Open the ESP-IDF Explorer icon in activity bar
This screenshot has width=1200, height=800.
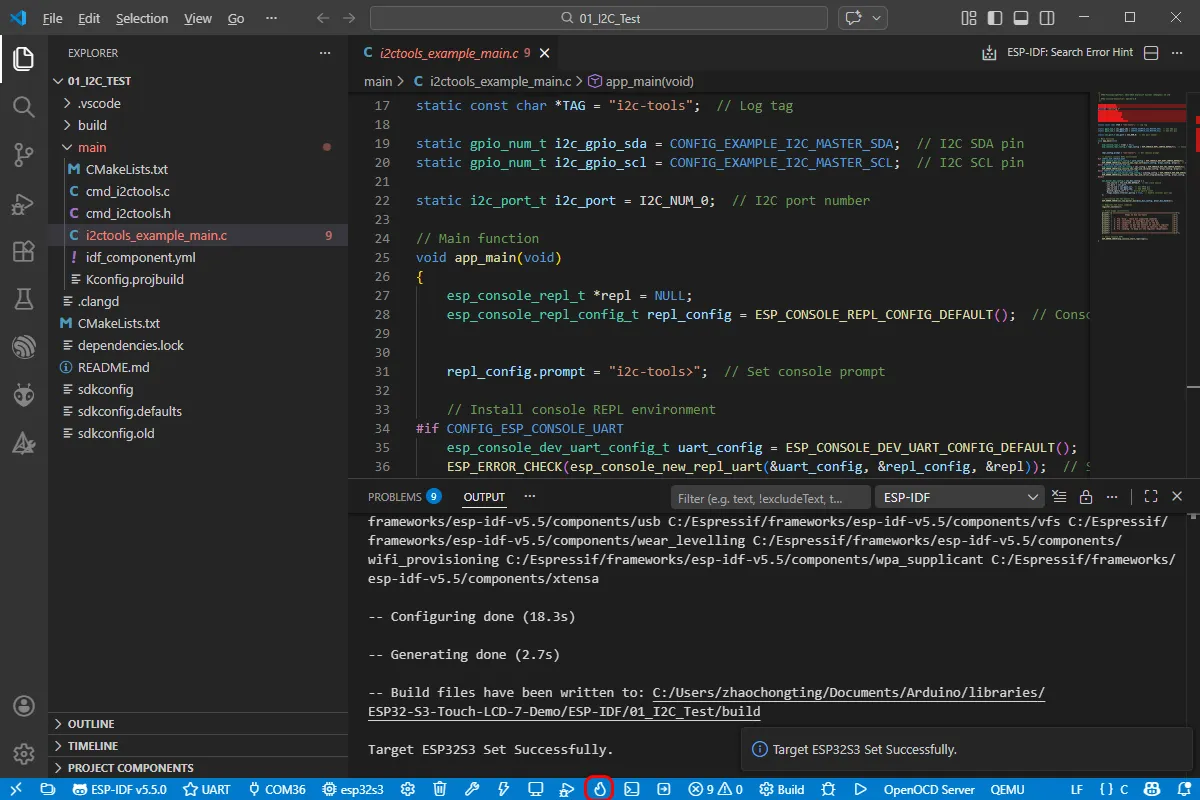[23, 347]
